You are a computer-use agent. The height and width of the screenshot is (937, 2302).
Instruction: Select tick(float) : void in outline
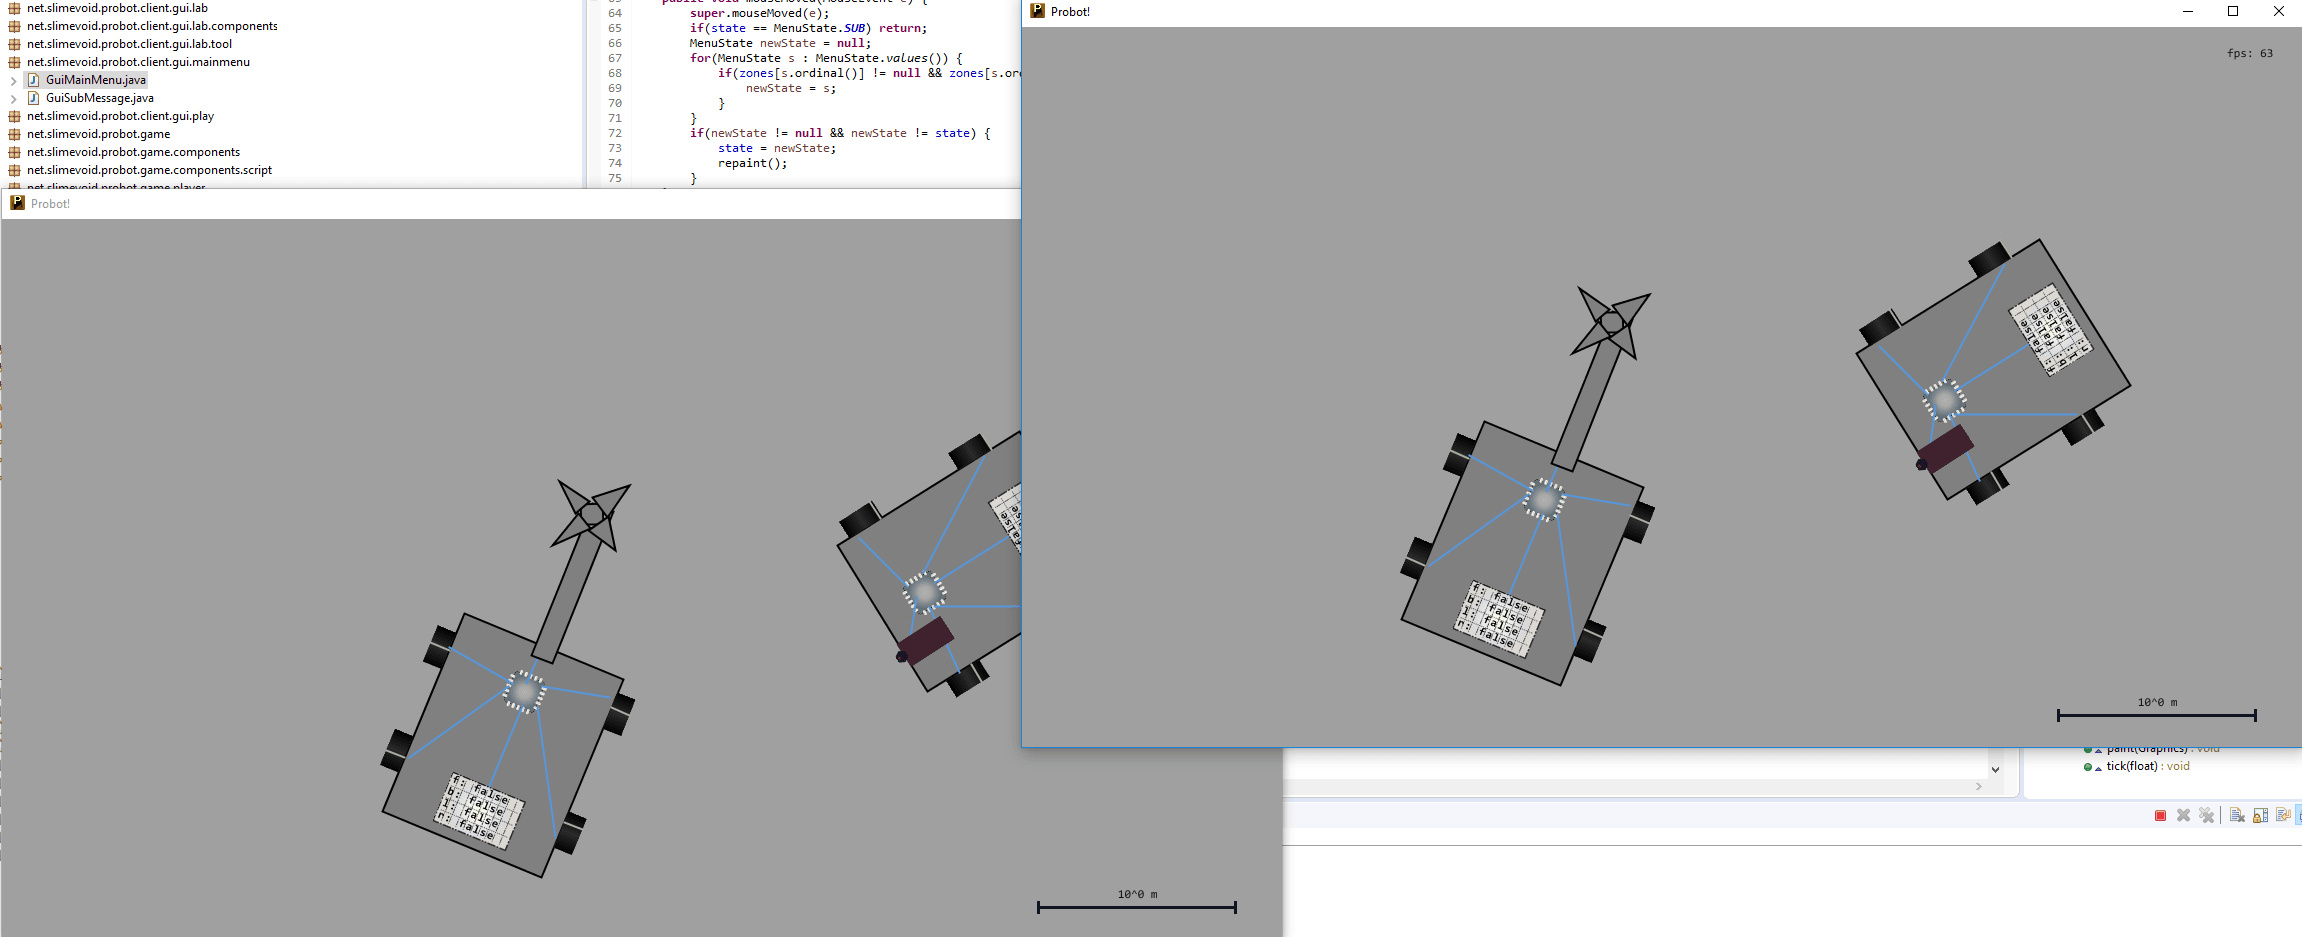(x=2147, y=766)
